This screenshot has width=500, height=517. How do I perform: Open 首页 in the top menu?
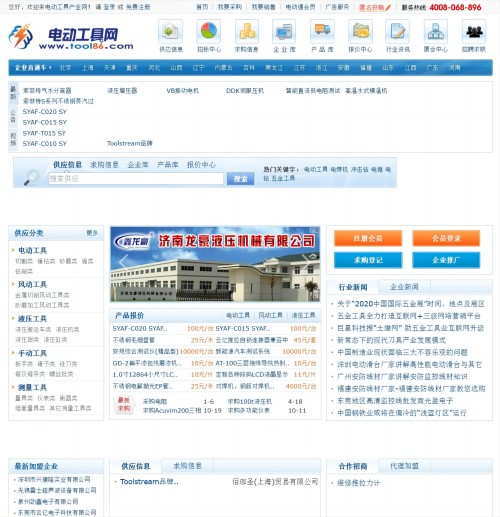pos(202,7)
